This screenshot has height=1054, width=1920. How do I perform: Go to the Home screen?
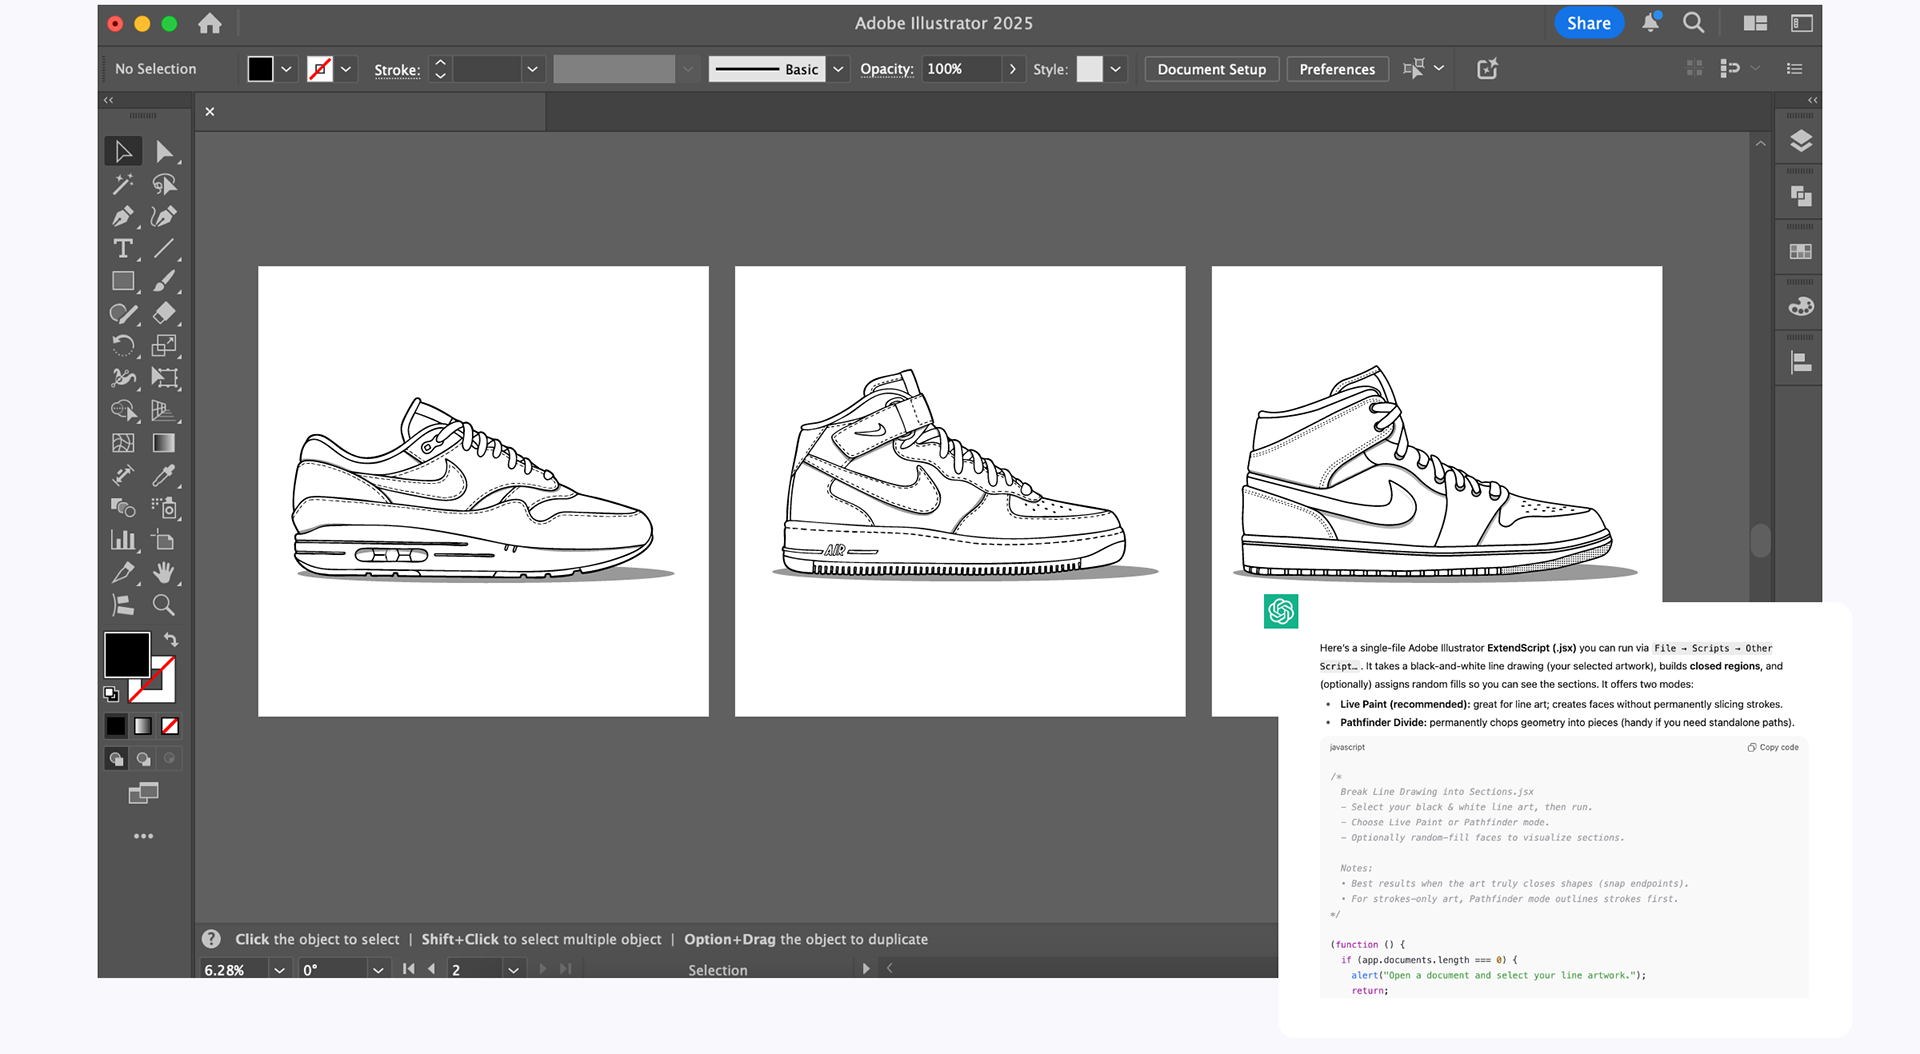pos(209,23)
